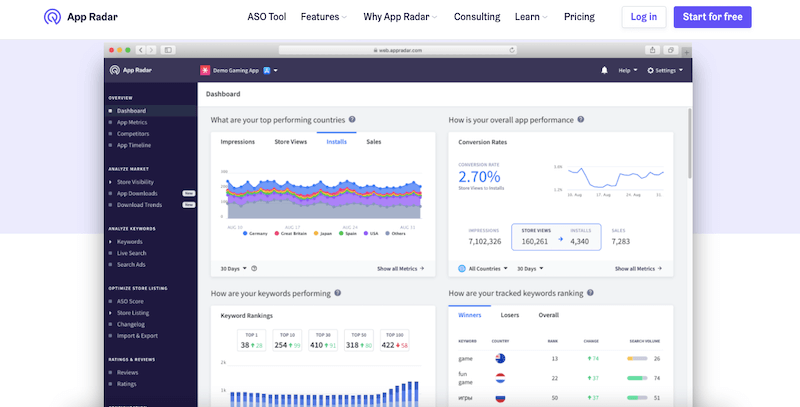This screenshot has width=800, height=407.
Task: Click Show all Metrics in countries card
Action: pos(401,268)
